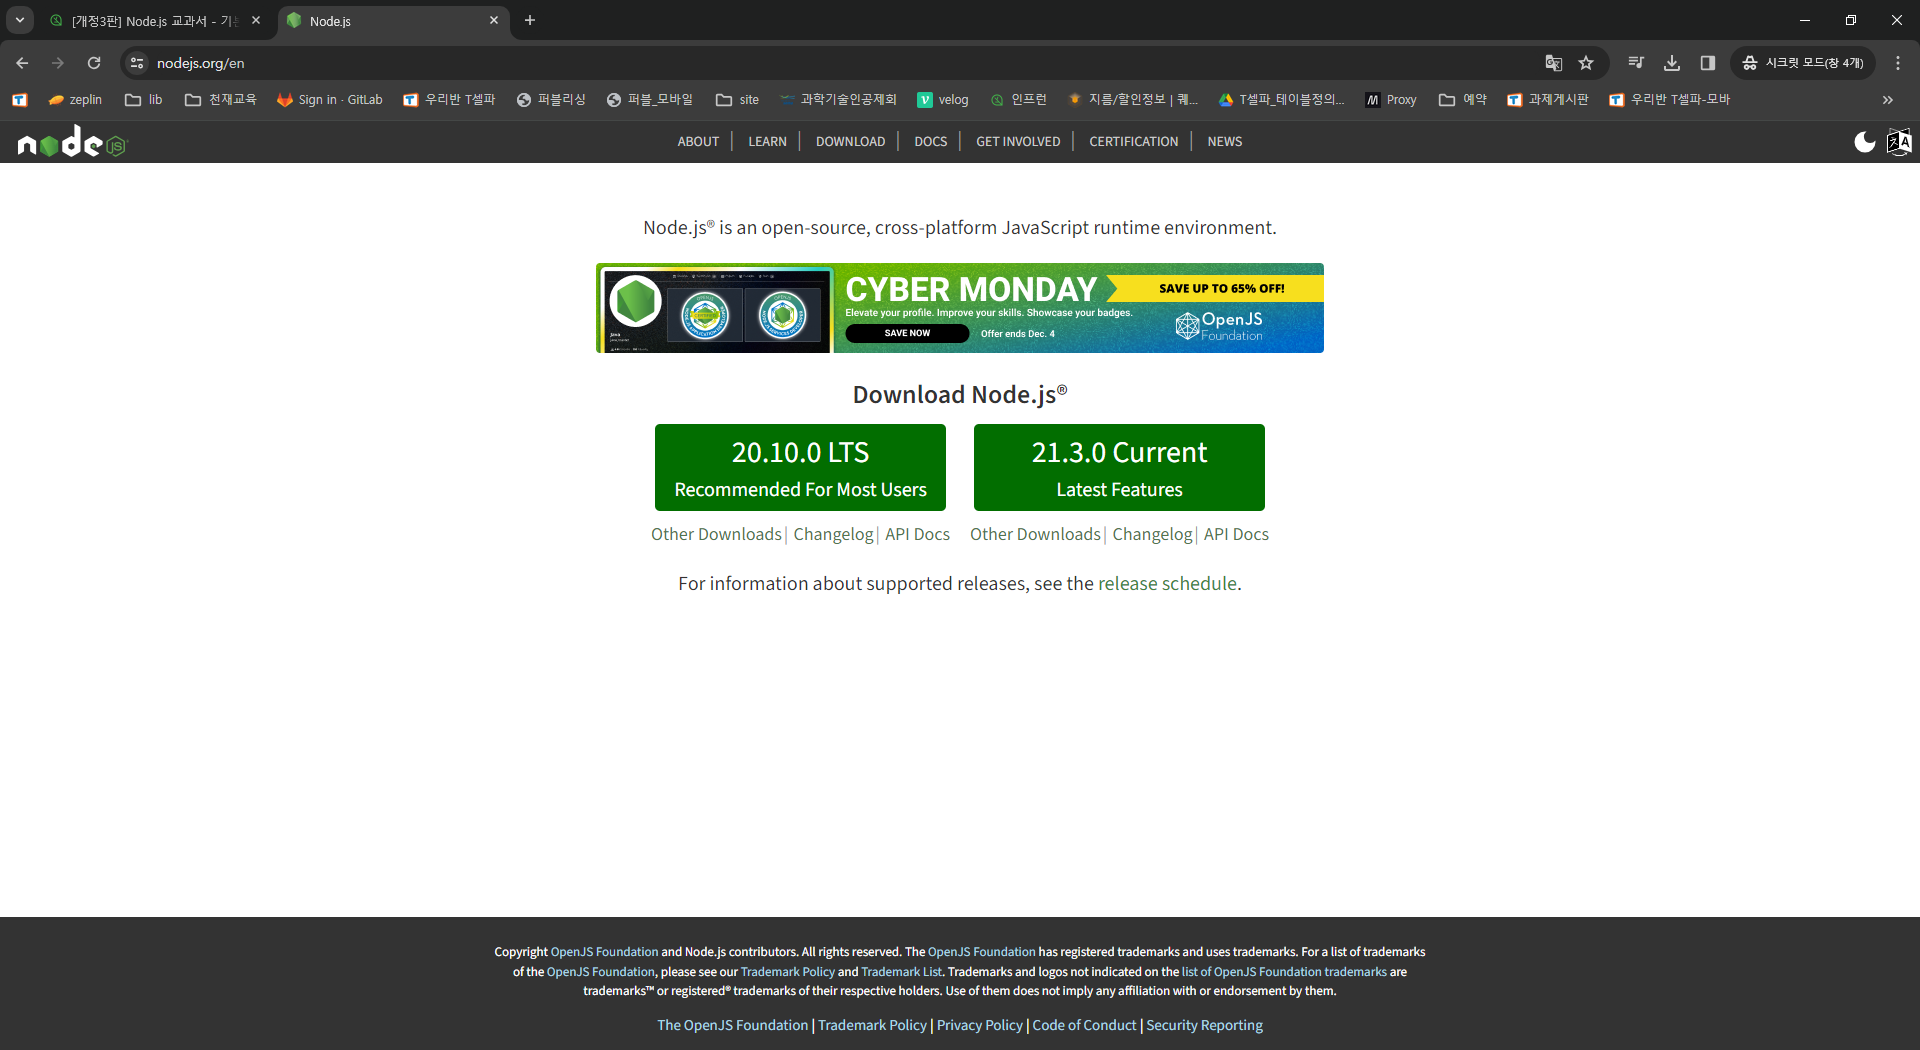Open a new tab with plus button
Screen dimensions: 1920x1050
coord(530,20)
